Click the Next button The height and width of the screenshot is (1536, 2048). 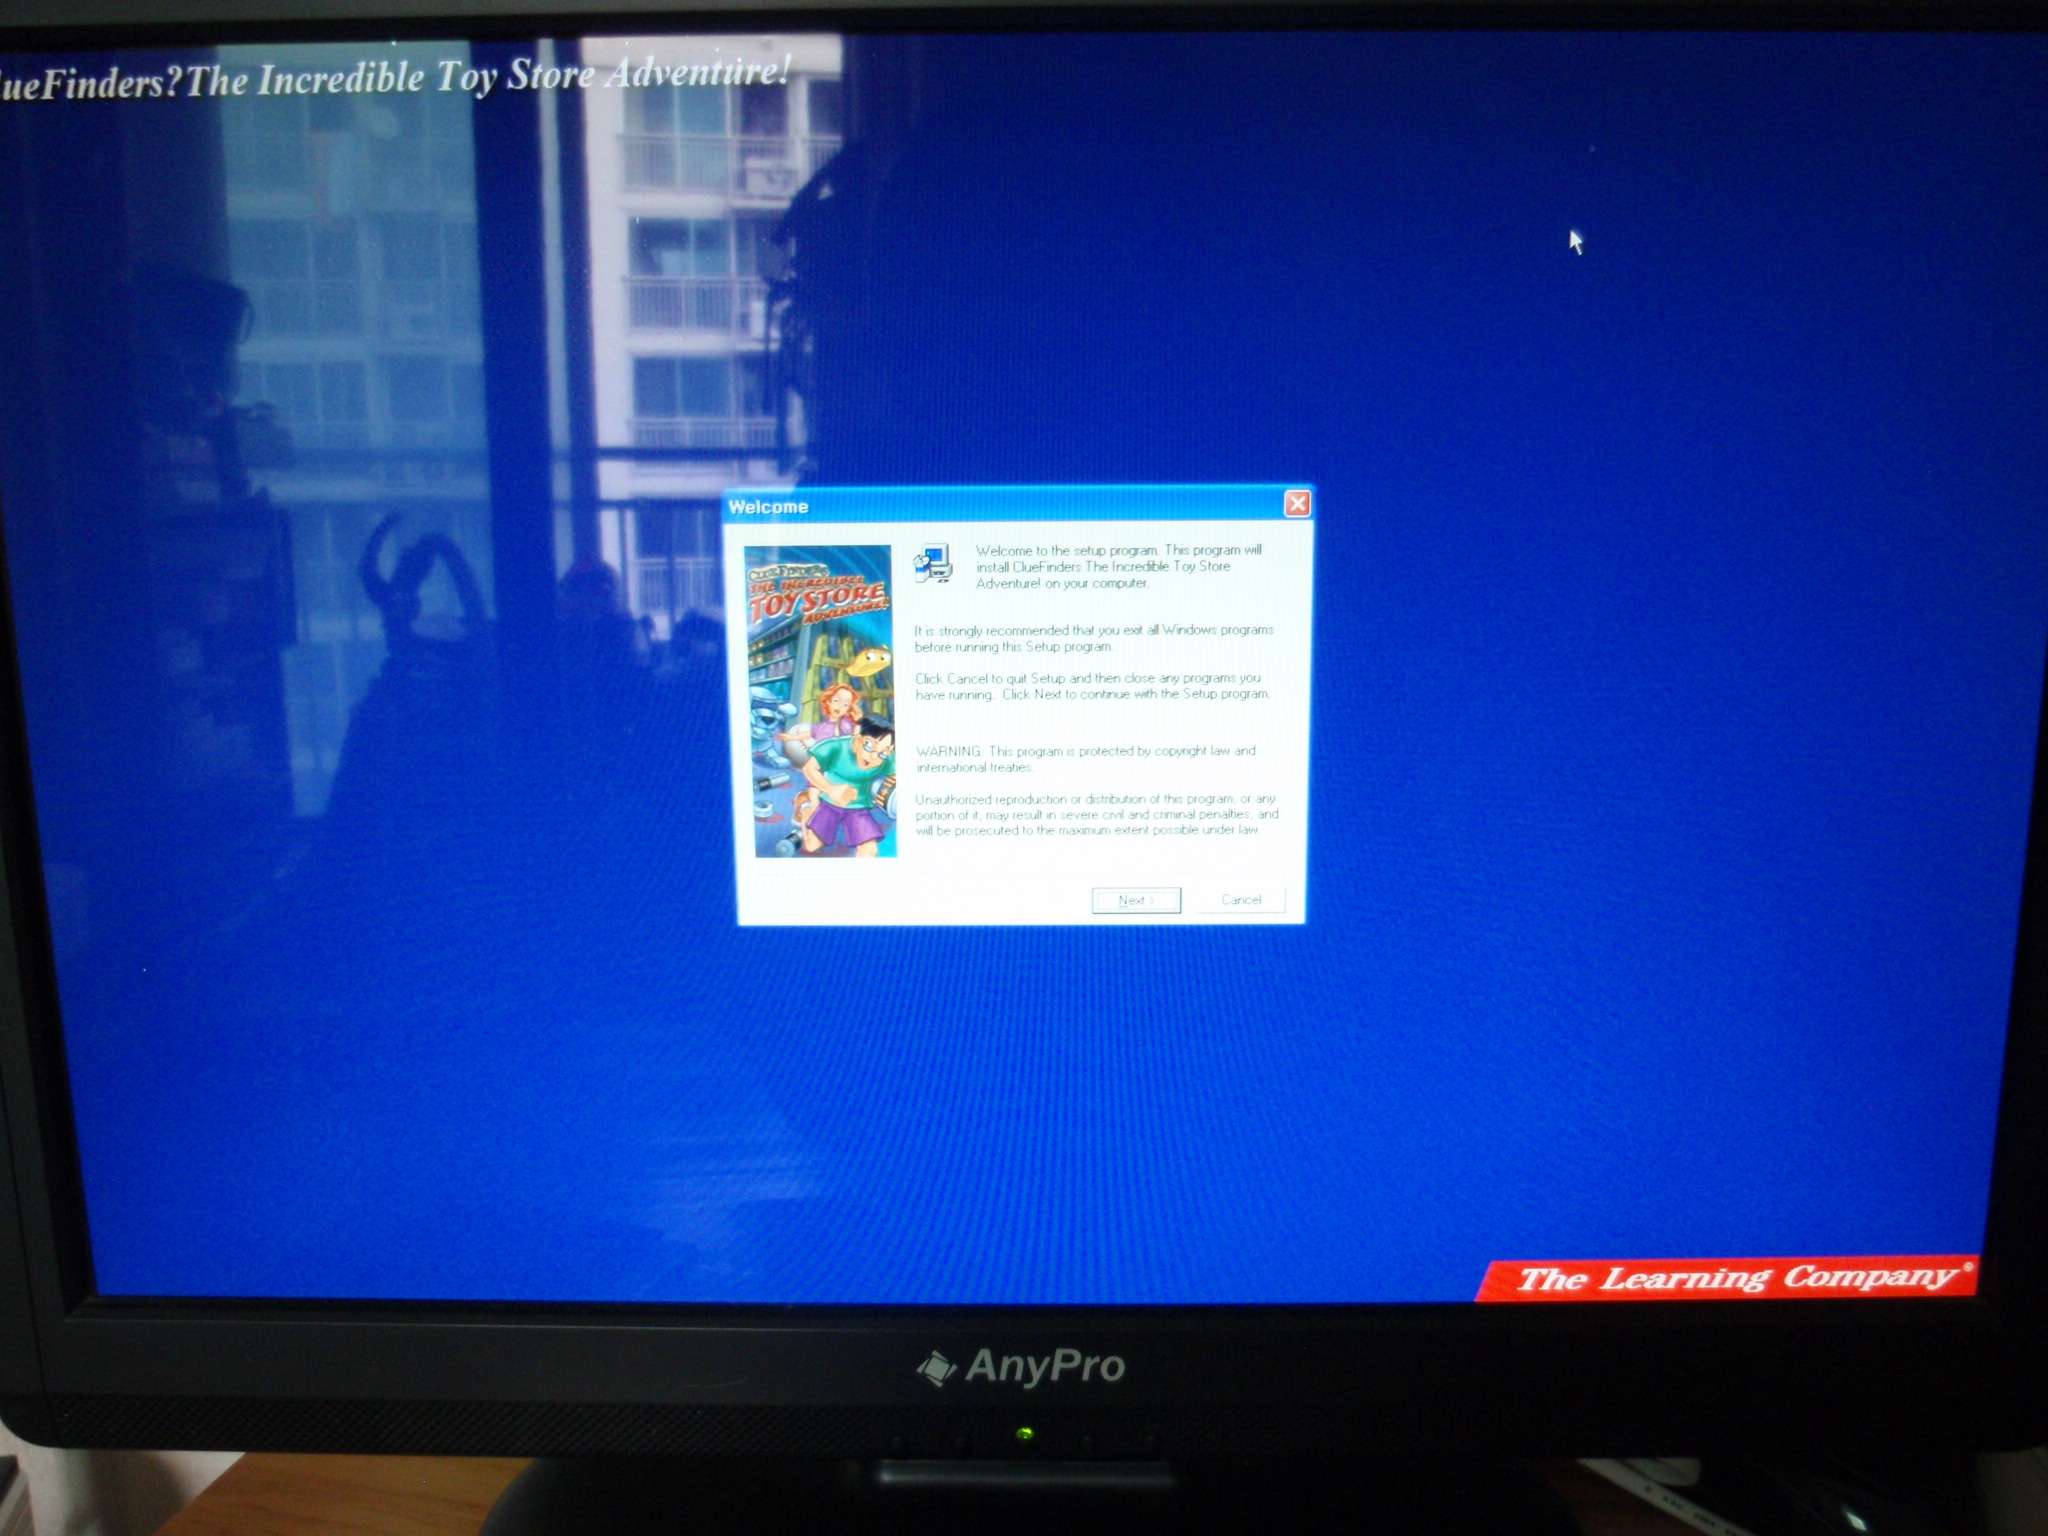click(x=1136, y=900)
